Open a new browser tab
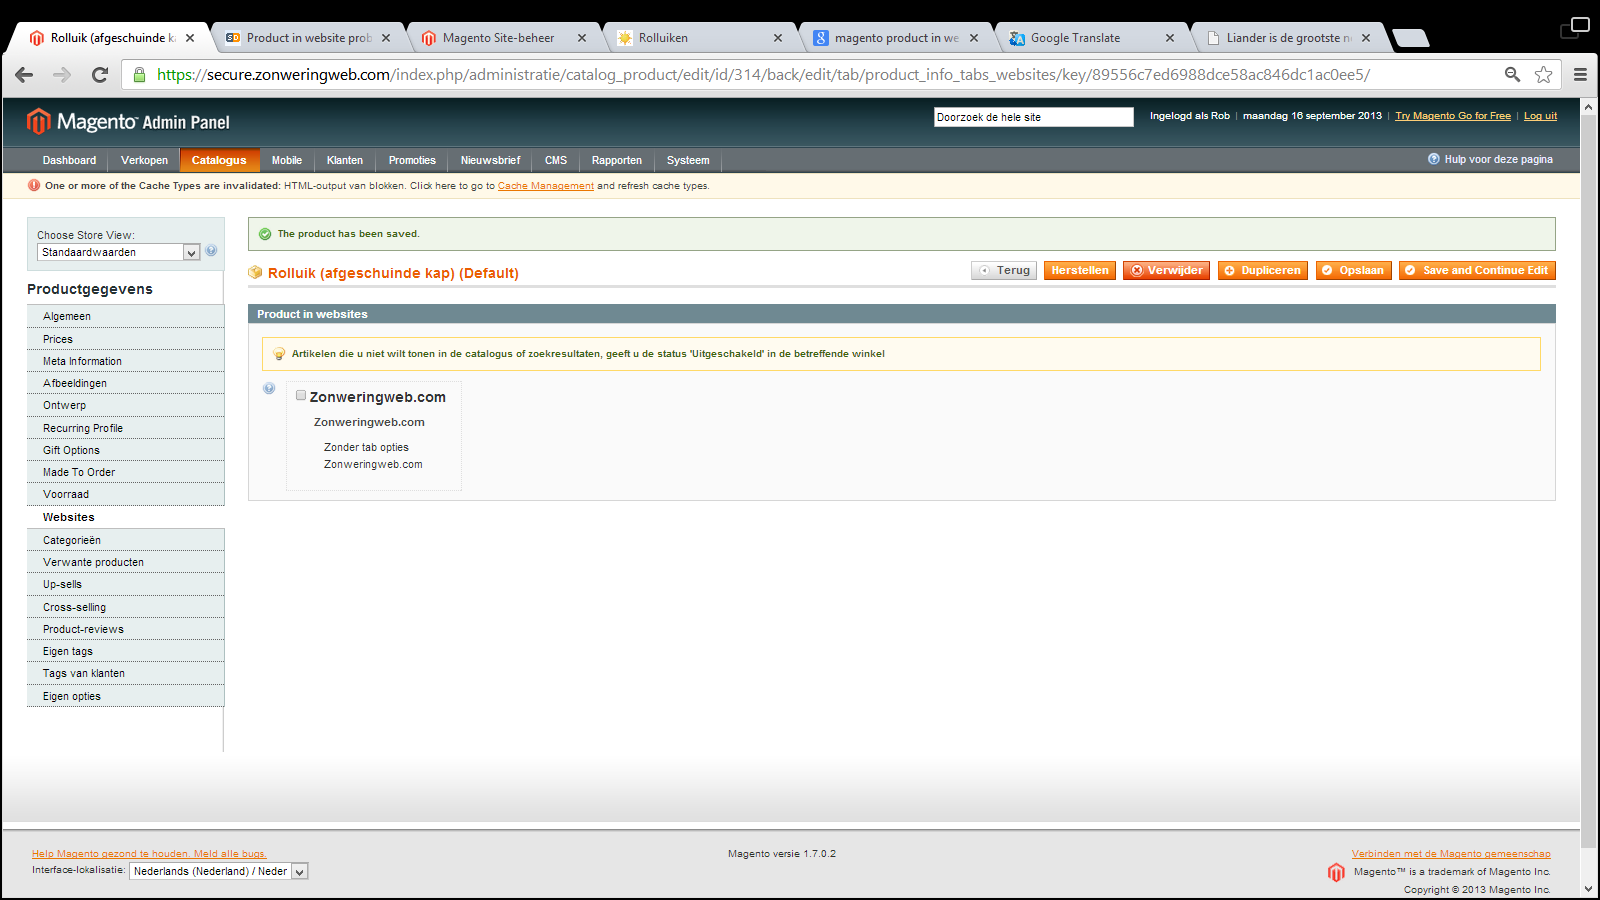Image resolution: width=1600 pixels, height=900 pixels. point(1410,38)
